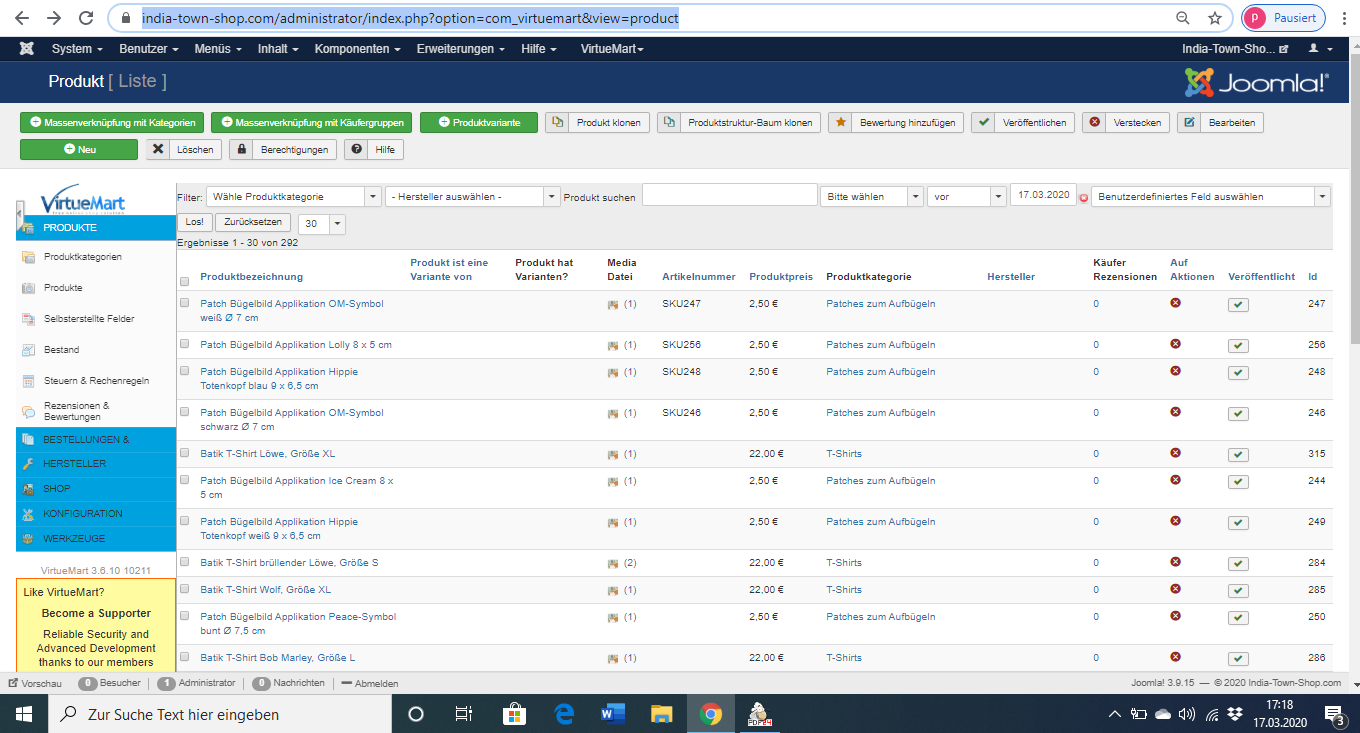Open the results-per-page dropdown showing 30

[321, 224]
